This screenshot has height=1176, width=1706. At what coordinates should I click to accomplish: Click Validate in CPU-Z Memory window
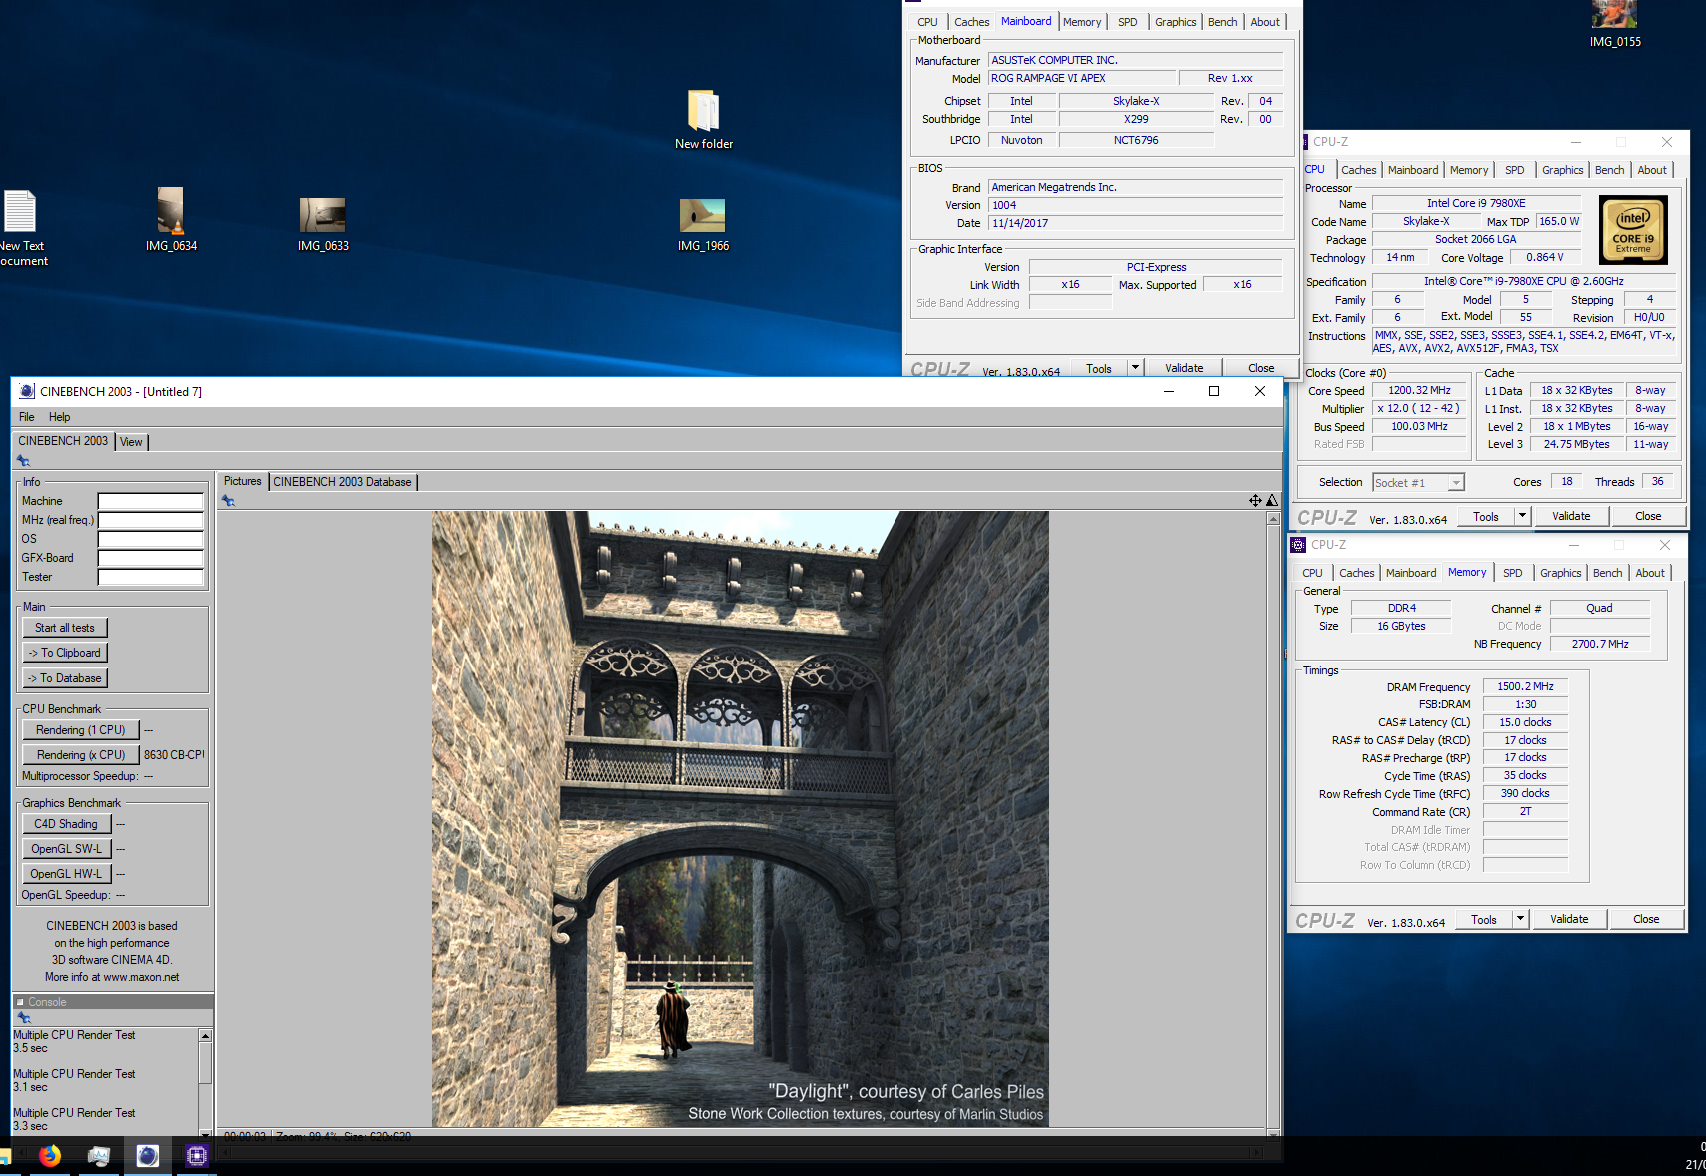coord(1569,919)
